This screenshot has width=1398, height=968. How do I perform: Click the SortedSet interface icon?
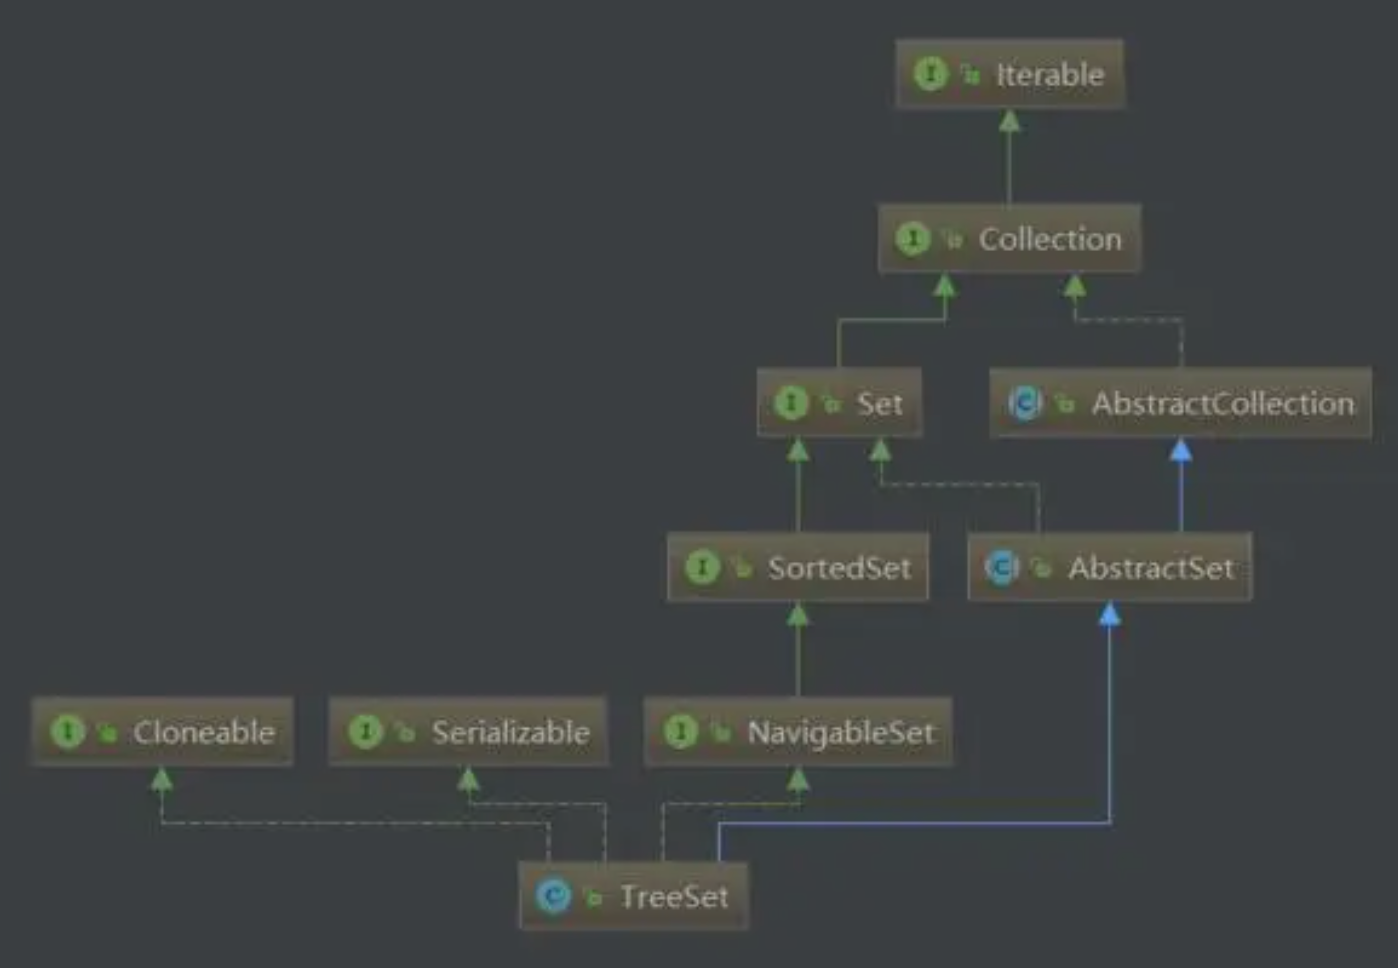coord(702,568)
